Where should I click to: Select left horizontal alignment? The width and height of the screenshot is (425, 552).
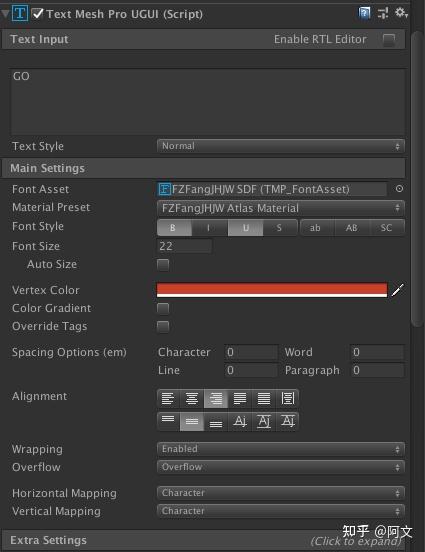168,399
